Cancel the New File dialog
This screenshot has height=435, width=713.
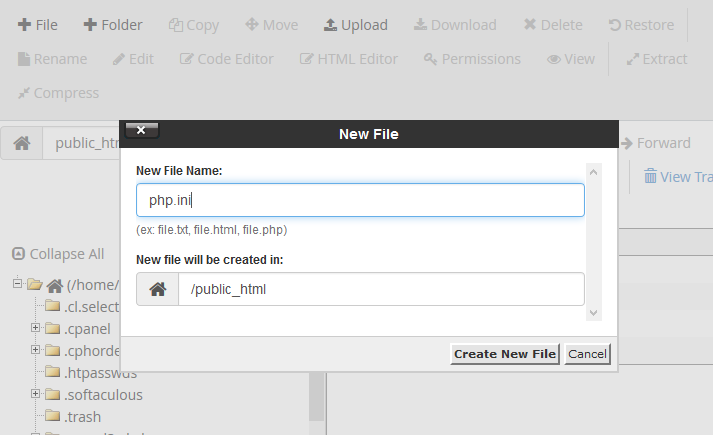click(587, 354)
